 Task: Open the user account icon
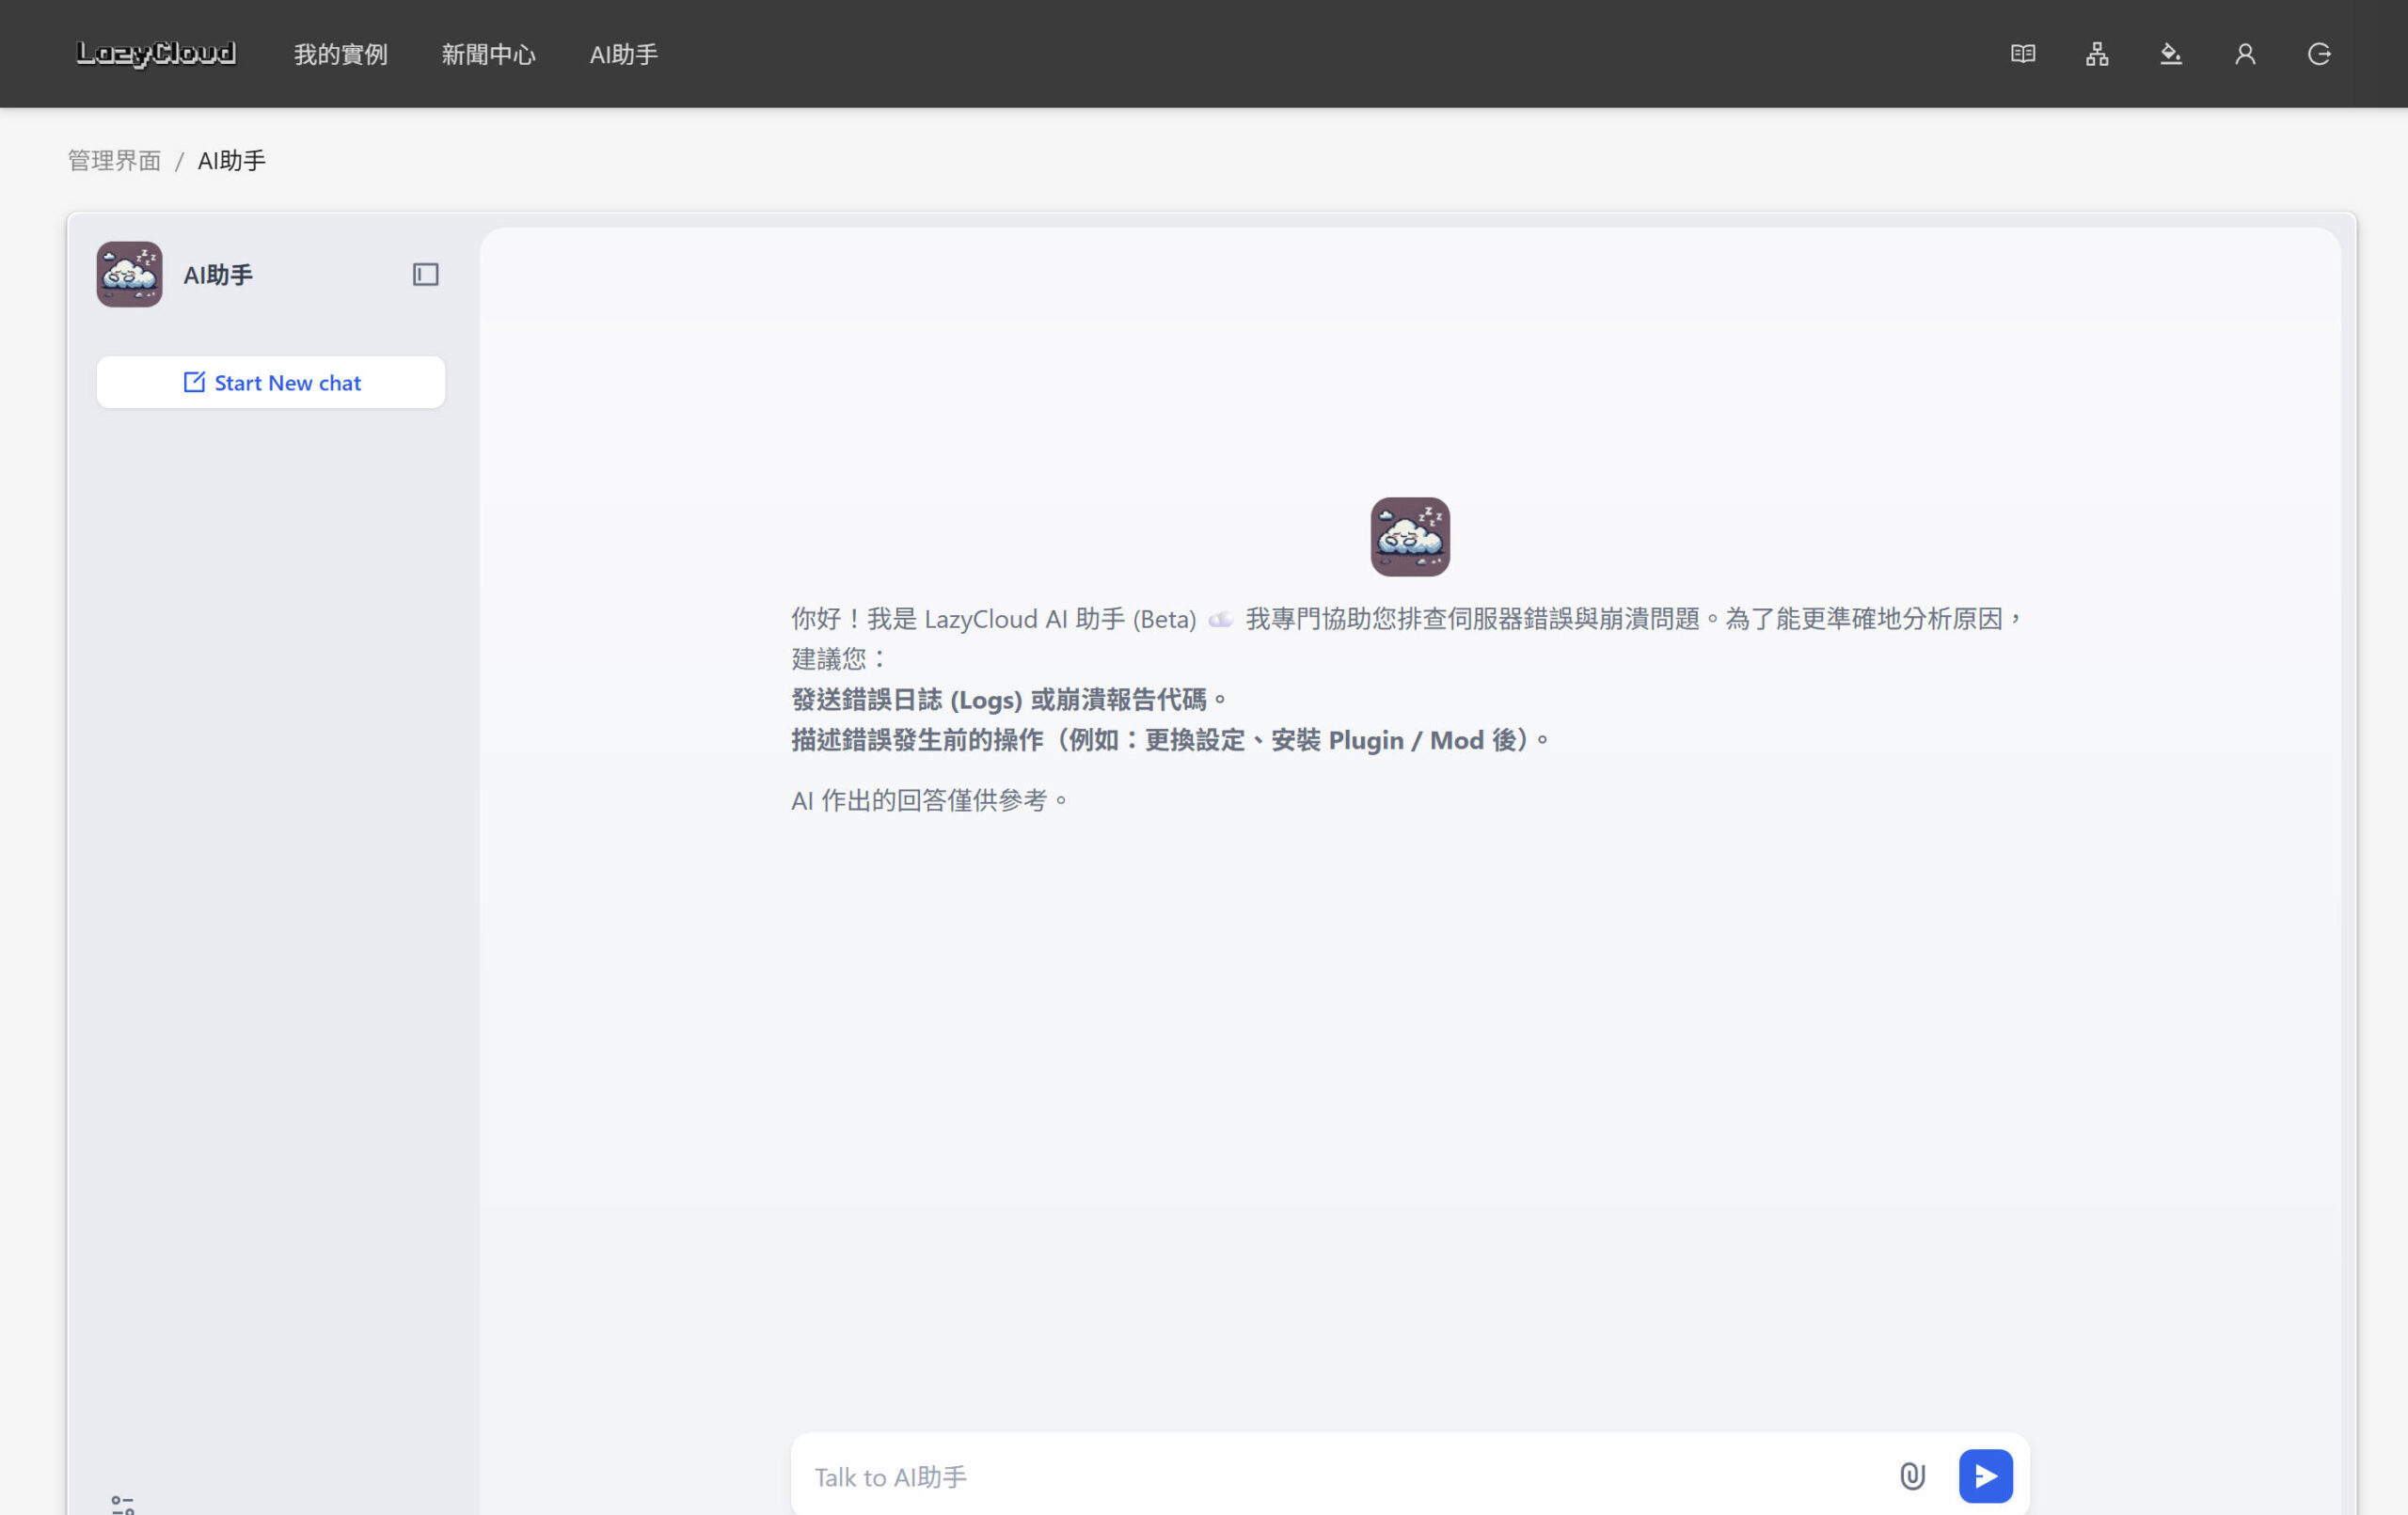pos(2245,54)
